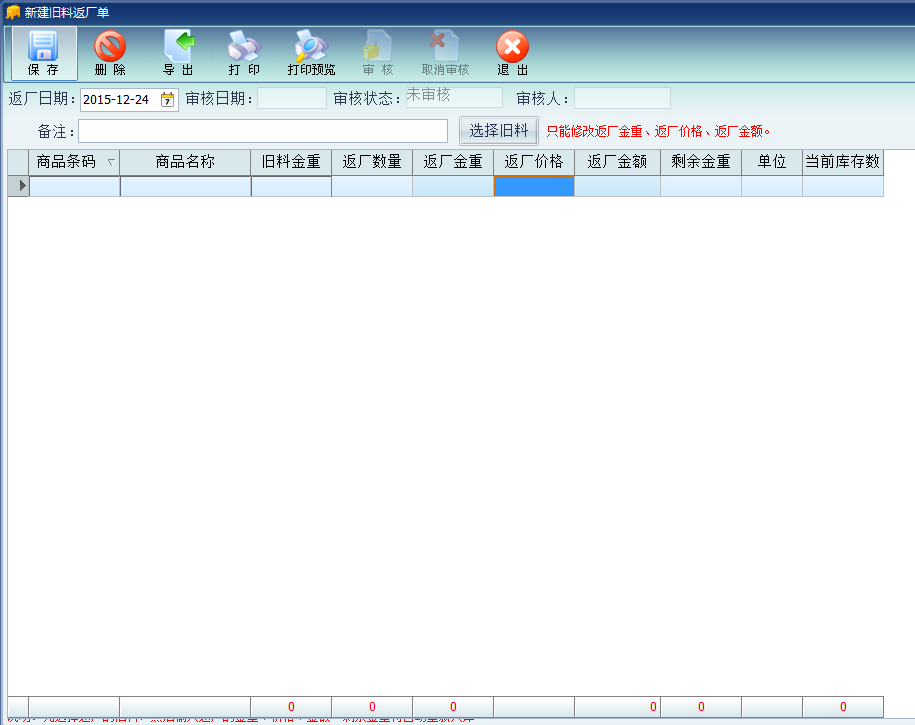This screenshot has width=915, height=725.
Task: Click the 商品名称 column header
Action: pyautogui.click(x=185, y=162)
